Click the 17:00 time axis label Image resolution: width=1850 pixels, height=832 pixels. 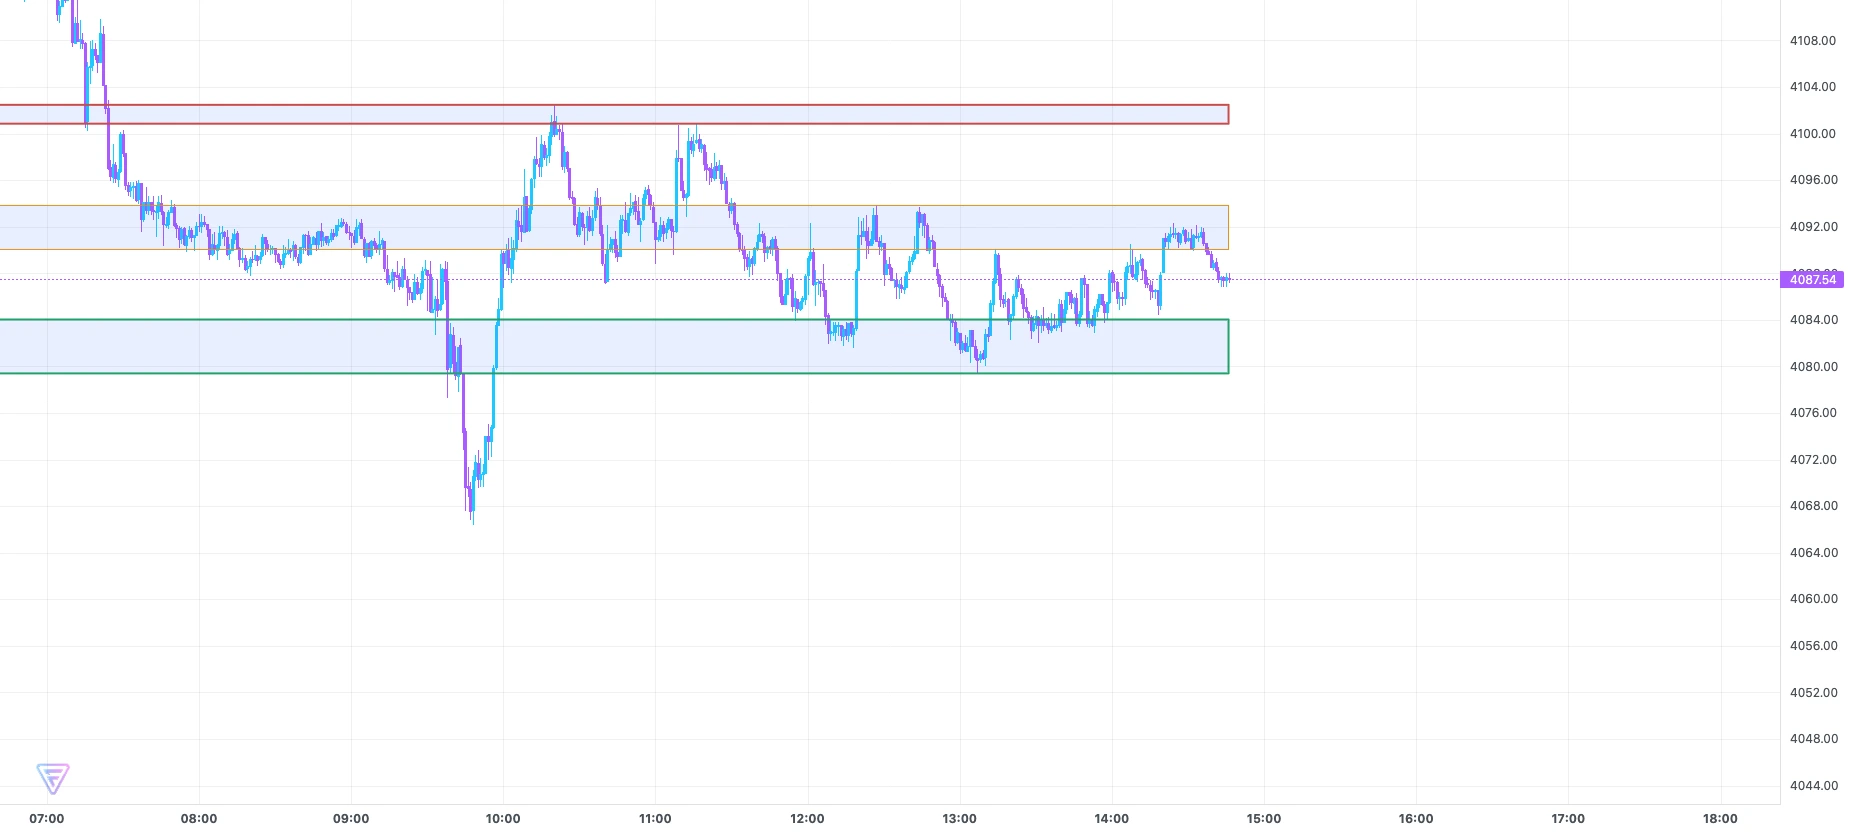(x=1567, y=819)
